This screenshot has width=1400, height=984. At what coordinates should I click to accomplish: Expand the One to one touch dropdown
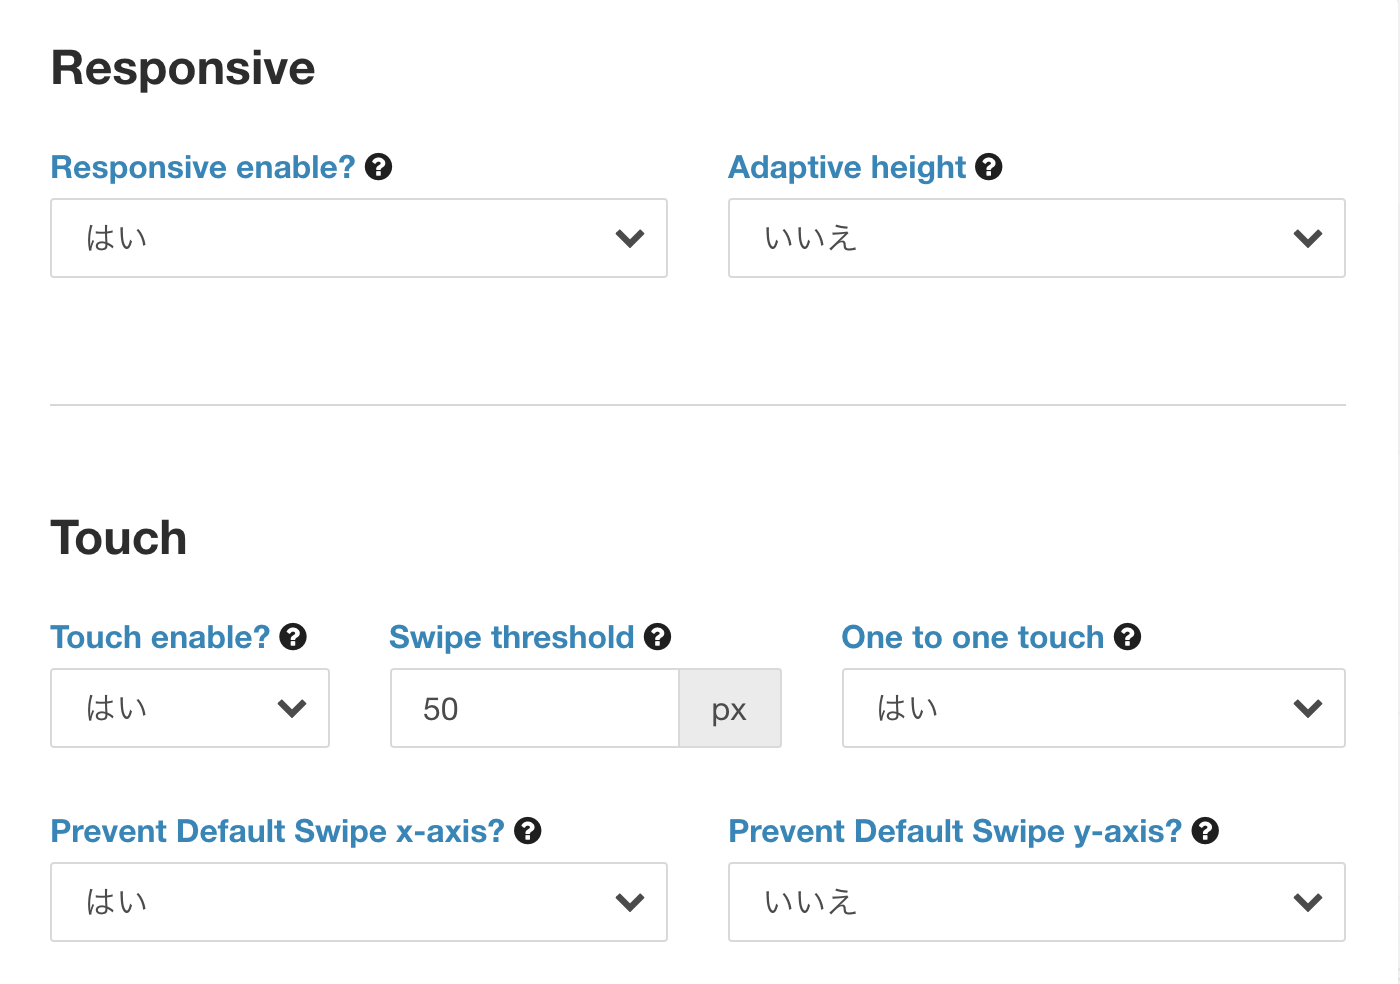click(x=1094, y=708)
